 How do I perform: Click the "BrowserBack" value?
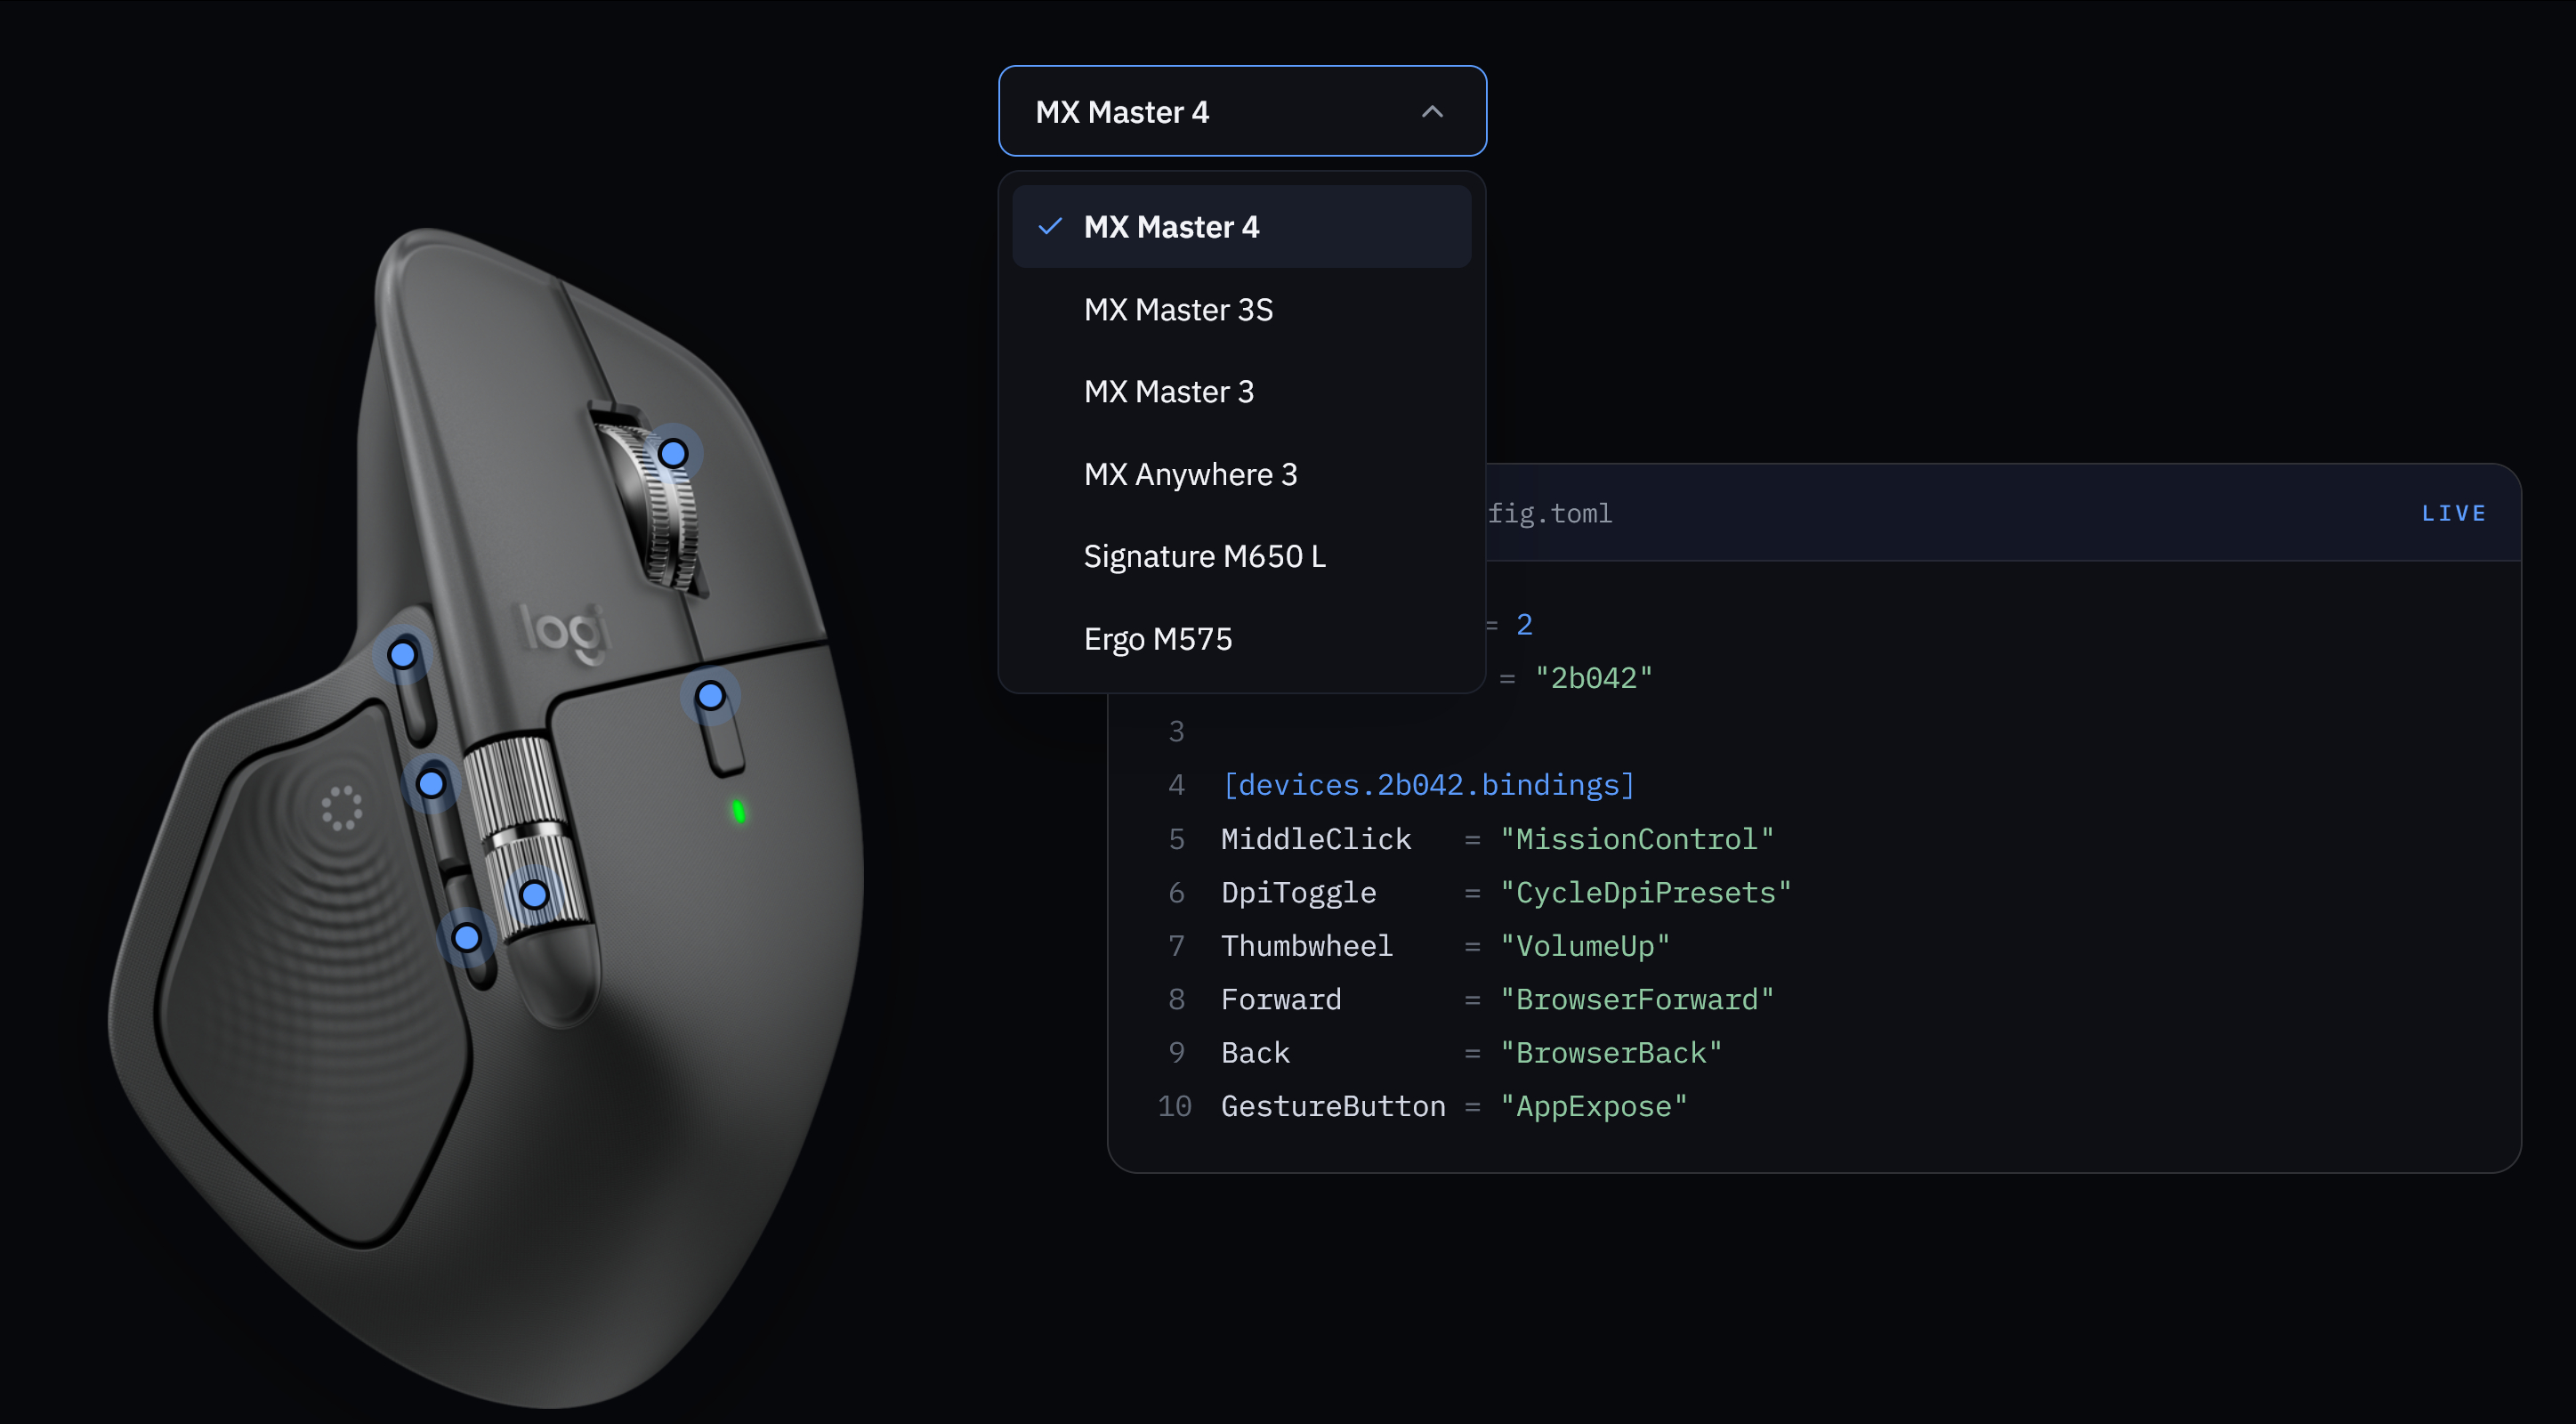[x=1611, y=1053]
